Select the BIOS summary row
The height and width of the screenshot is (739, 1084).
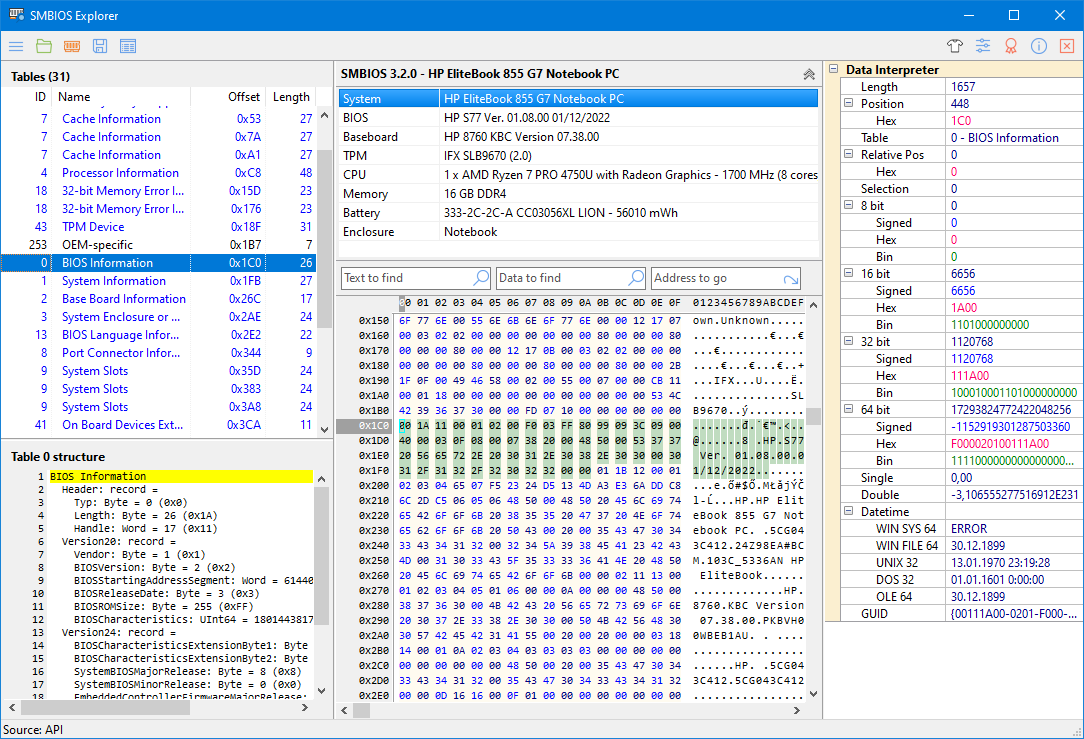coord(579,118)
